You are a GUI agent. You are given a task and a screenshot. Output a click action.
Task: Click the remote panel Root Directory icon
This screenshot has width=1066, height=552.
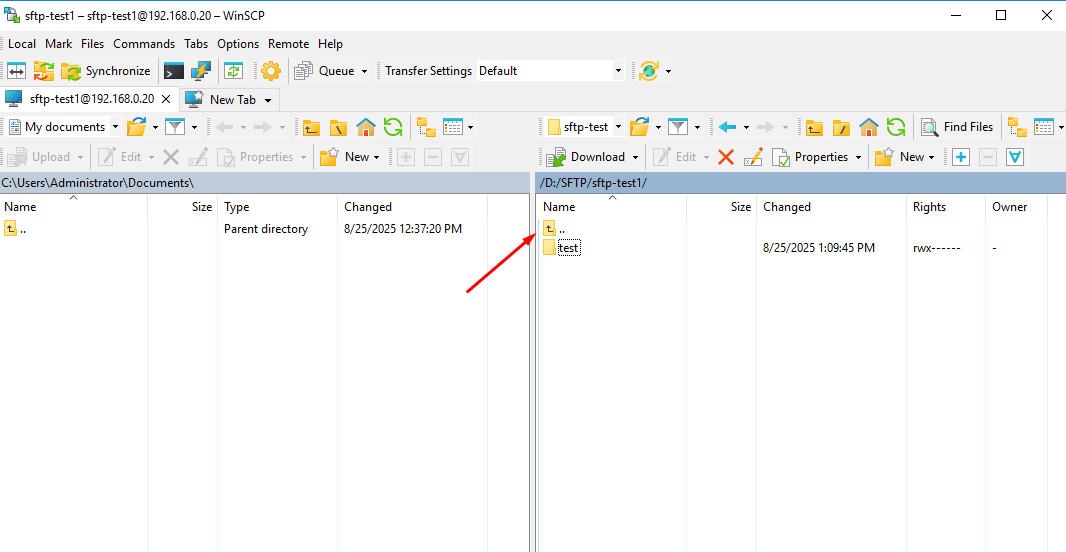(x=842, y=126)
